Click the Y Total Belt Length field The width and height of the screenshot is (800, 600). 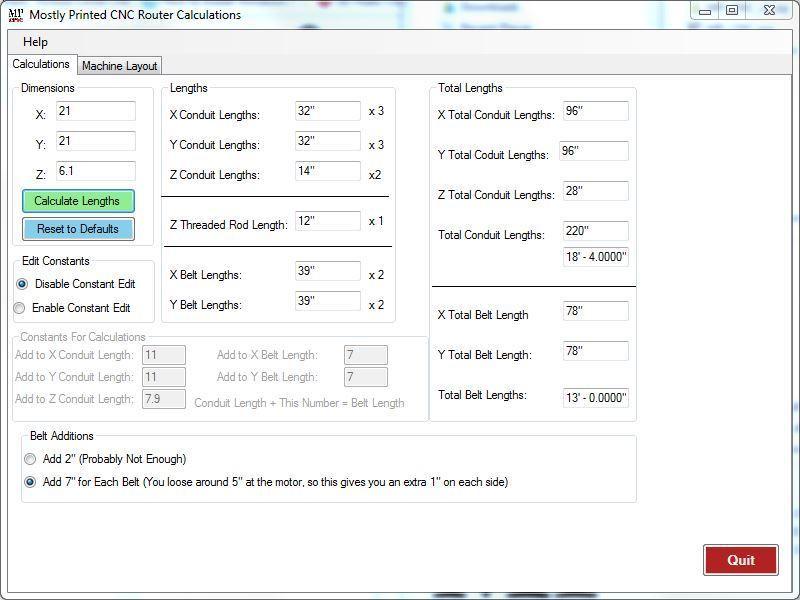tap(596, 351)
